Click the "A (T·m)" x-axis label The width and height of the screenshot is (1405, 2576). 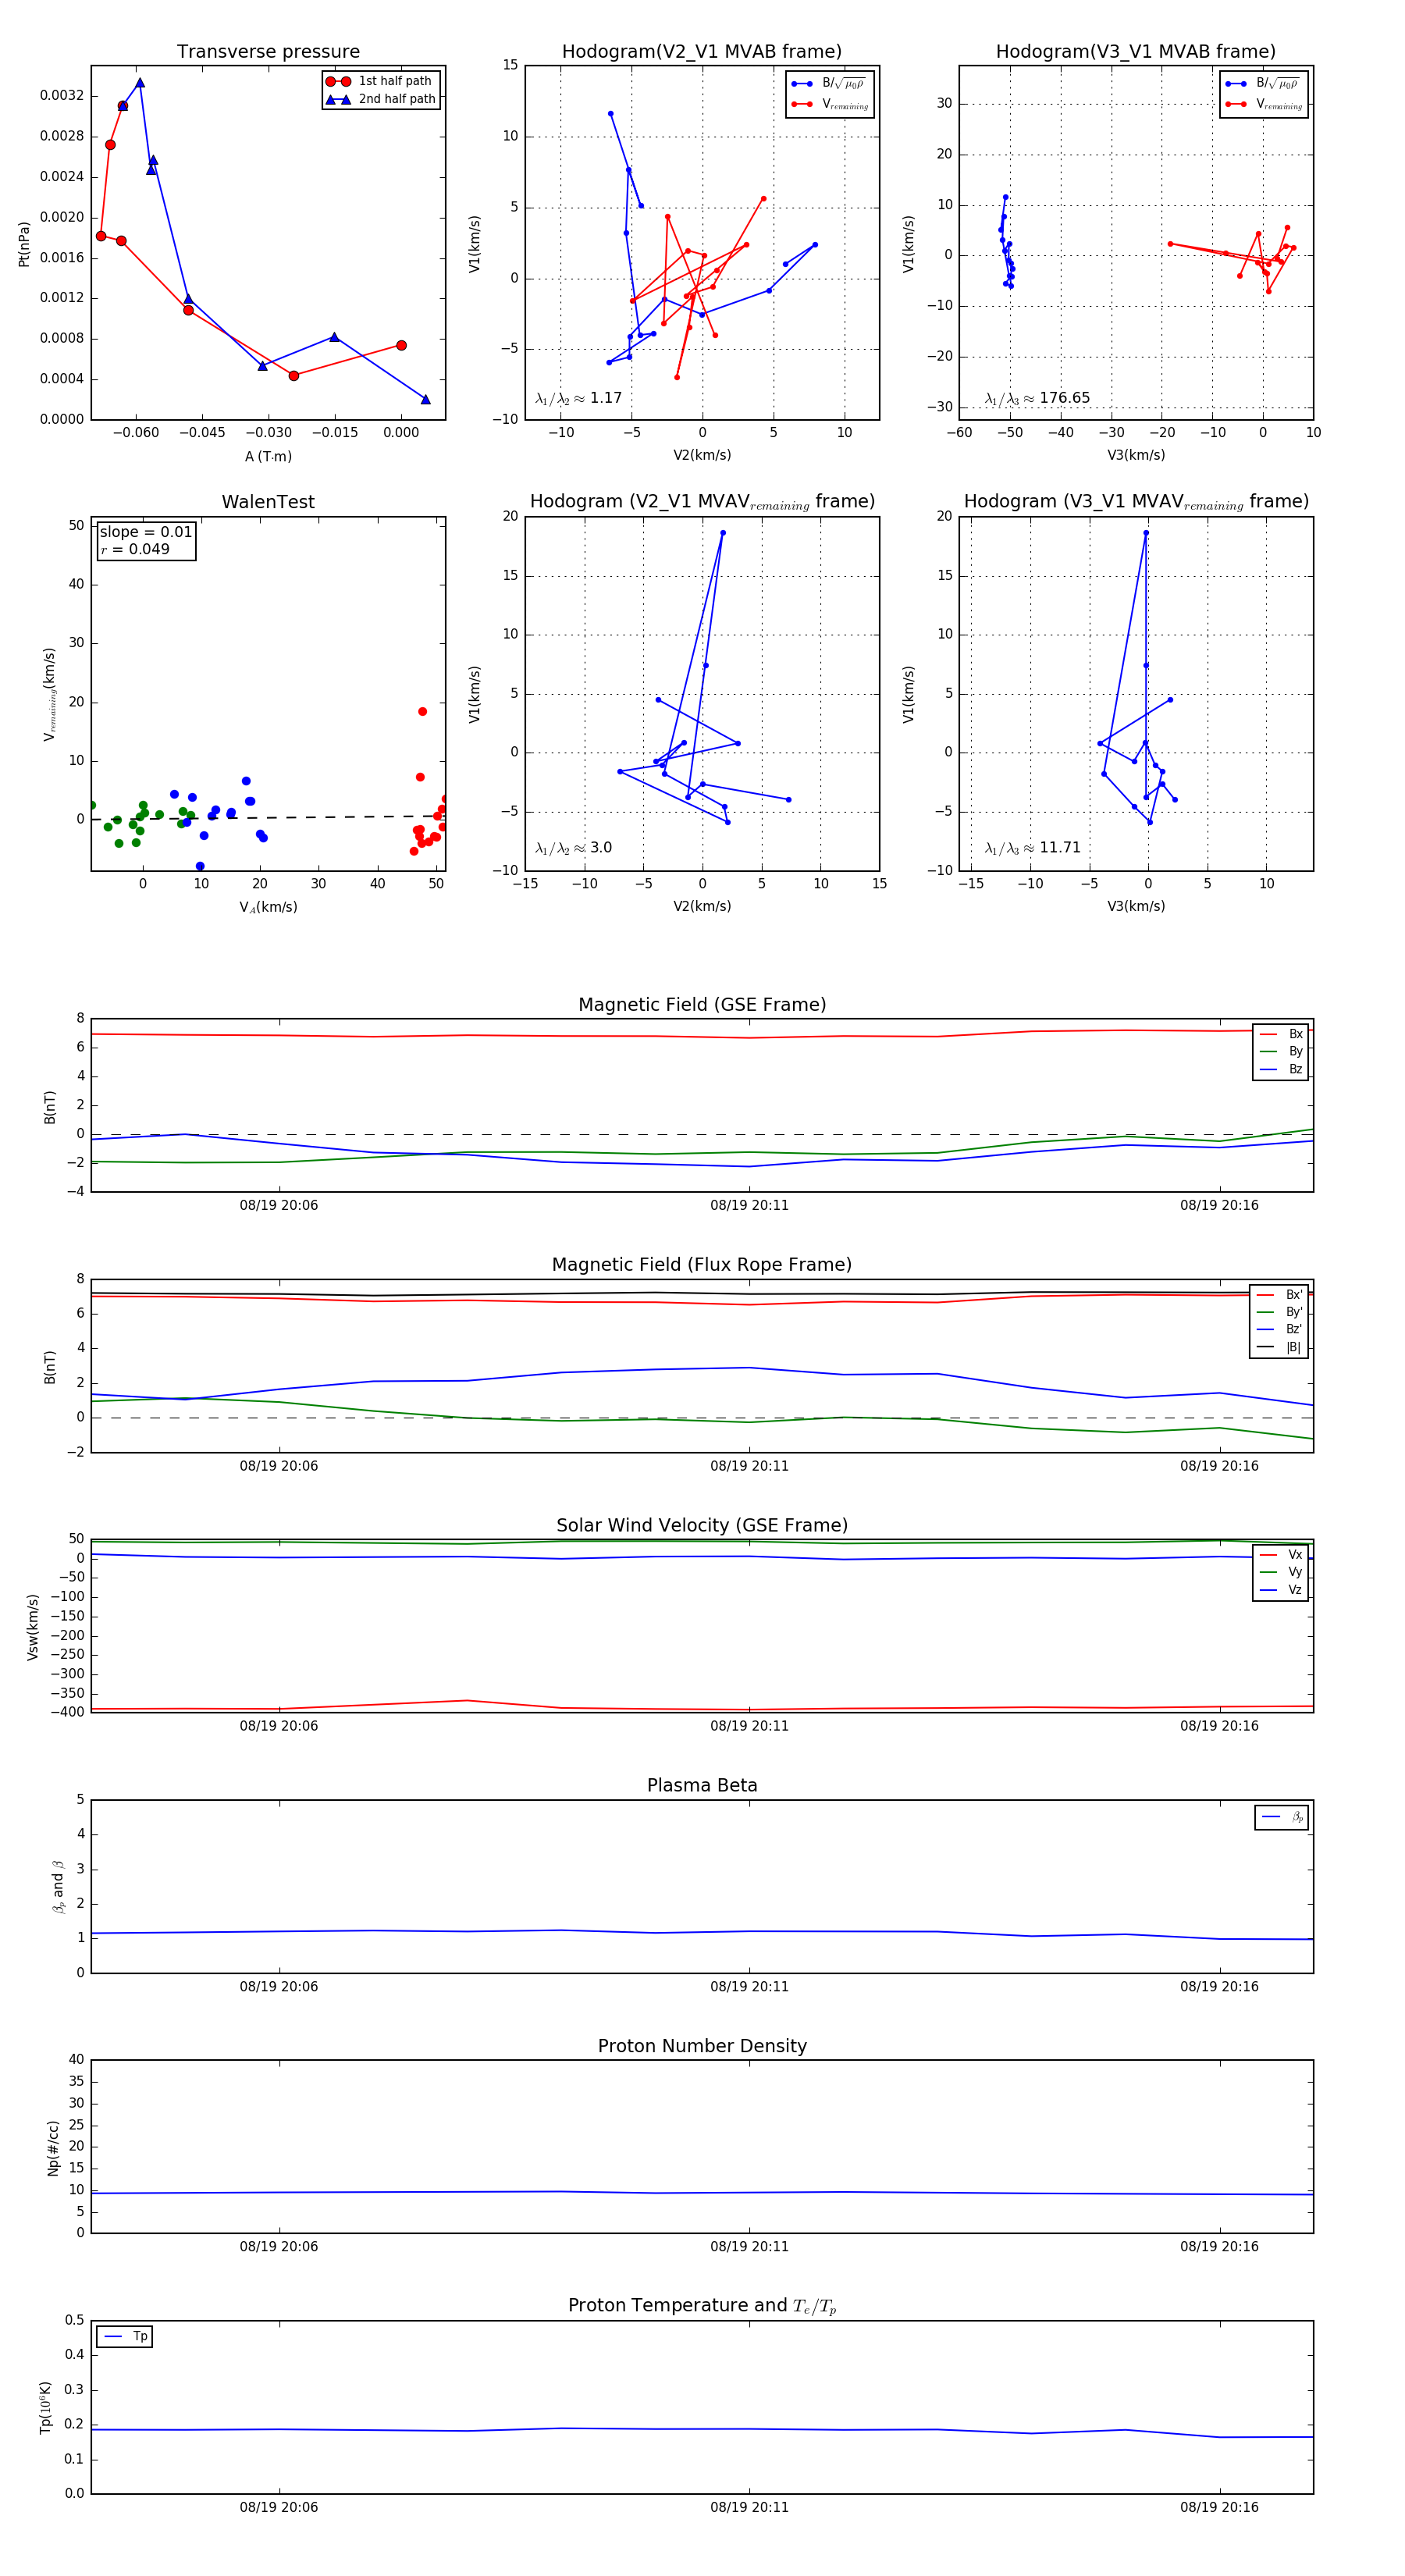tap(268, 456)
